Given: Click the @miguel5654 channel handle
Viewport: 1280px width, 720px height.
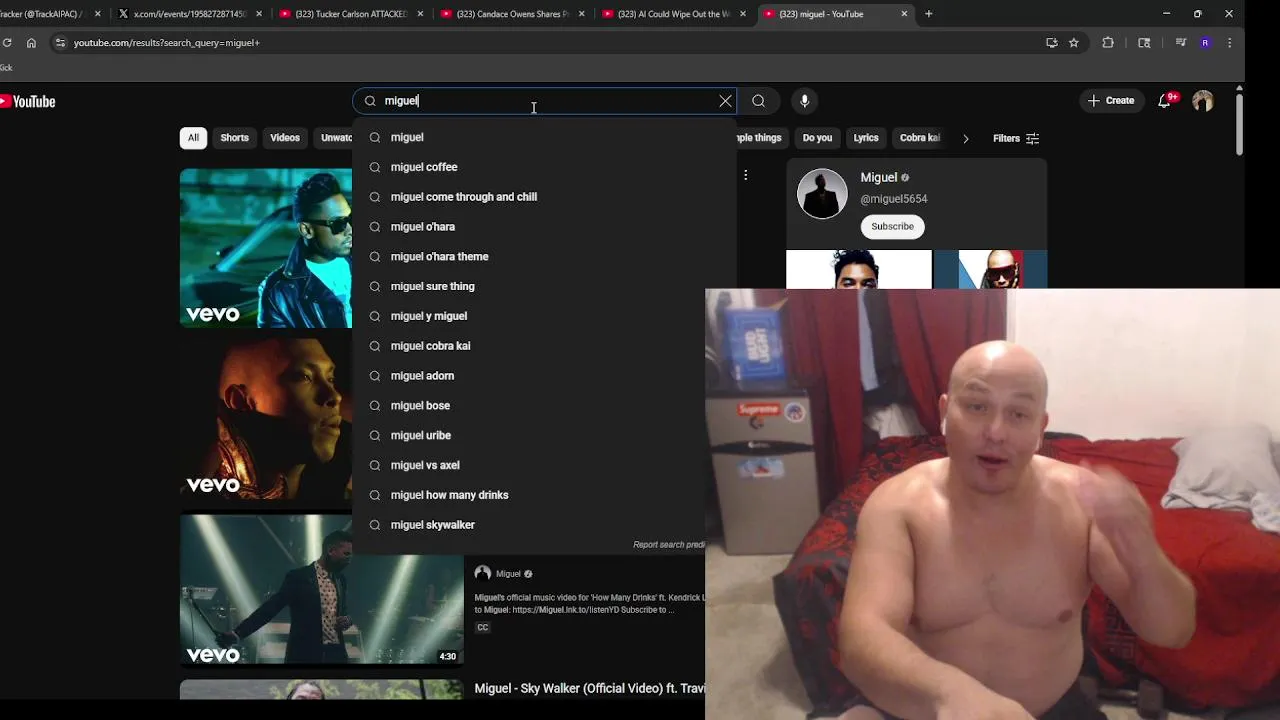Looking at the screenshot, I should click(893, 199).
